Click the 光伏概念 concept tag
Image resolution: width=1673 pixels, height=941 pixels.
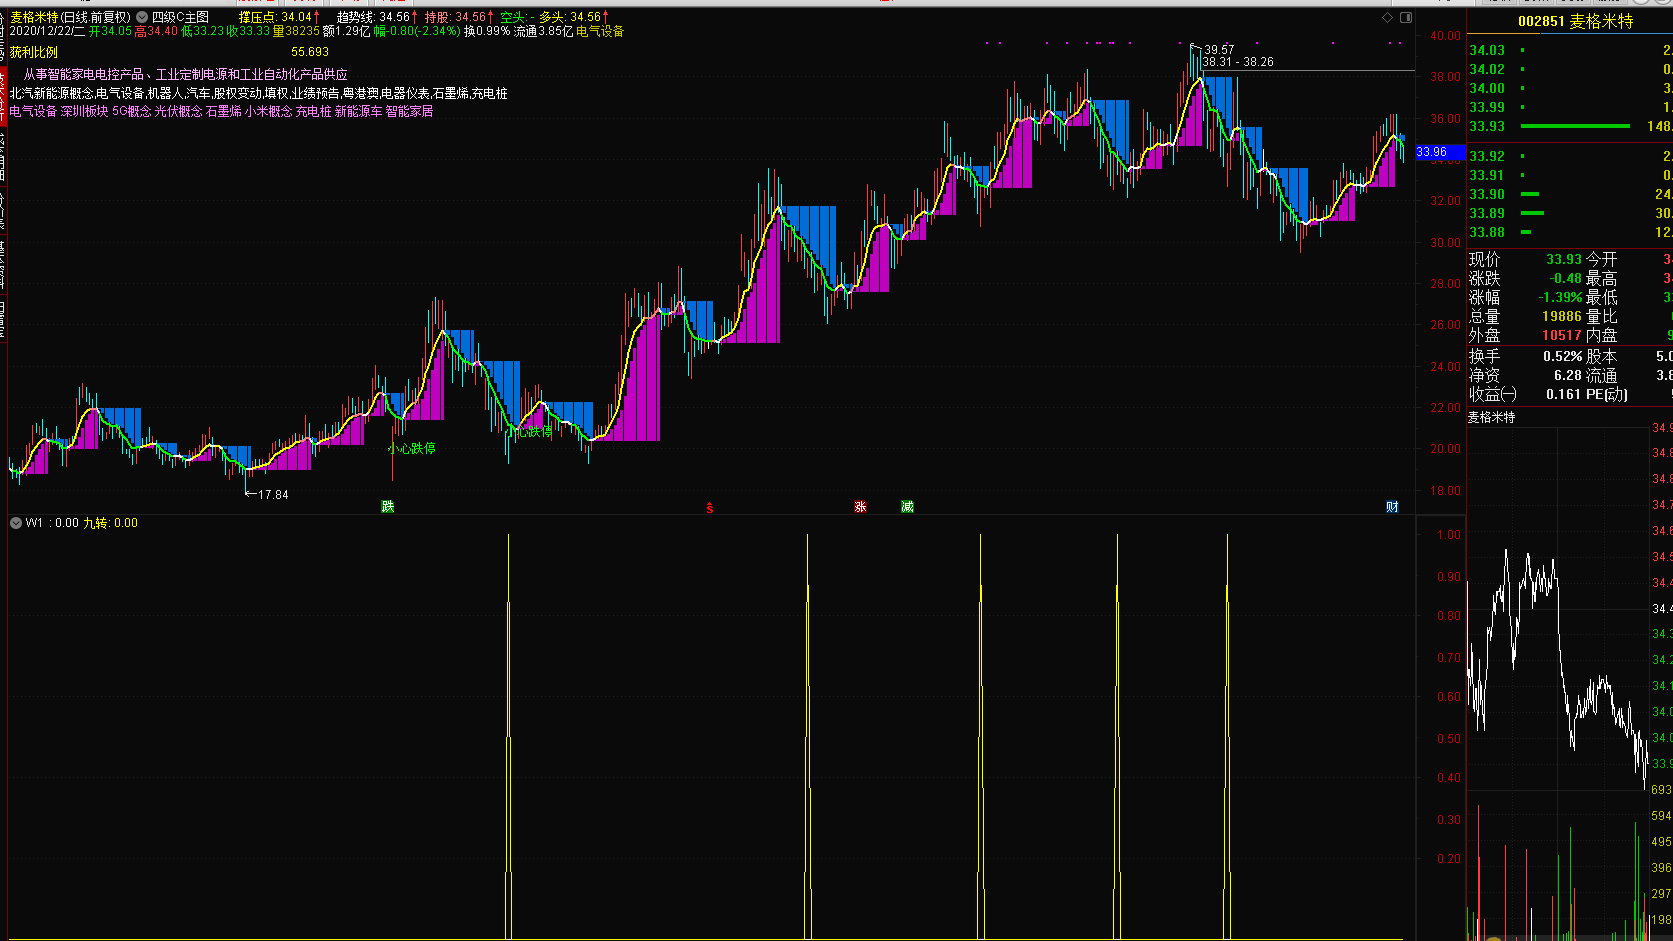(178, 111)
